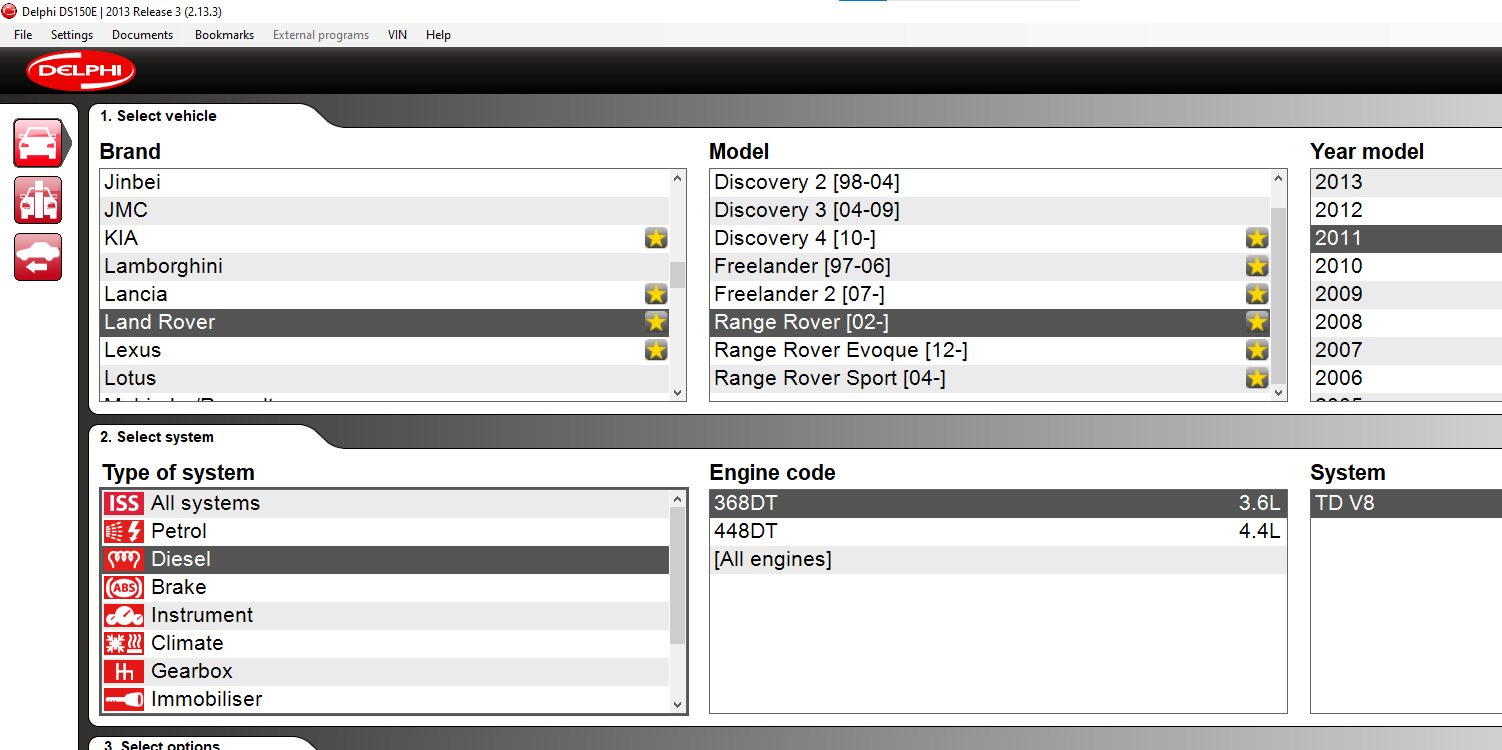This screenshot has width=1502, height=750.
Task: Toggle favorite star for Range Rover [02-]
Action: [1257, 322]
